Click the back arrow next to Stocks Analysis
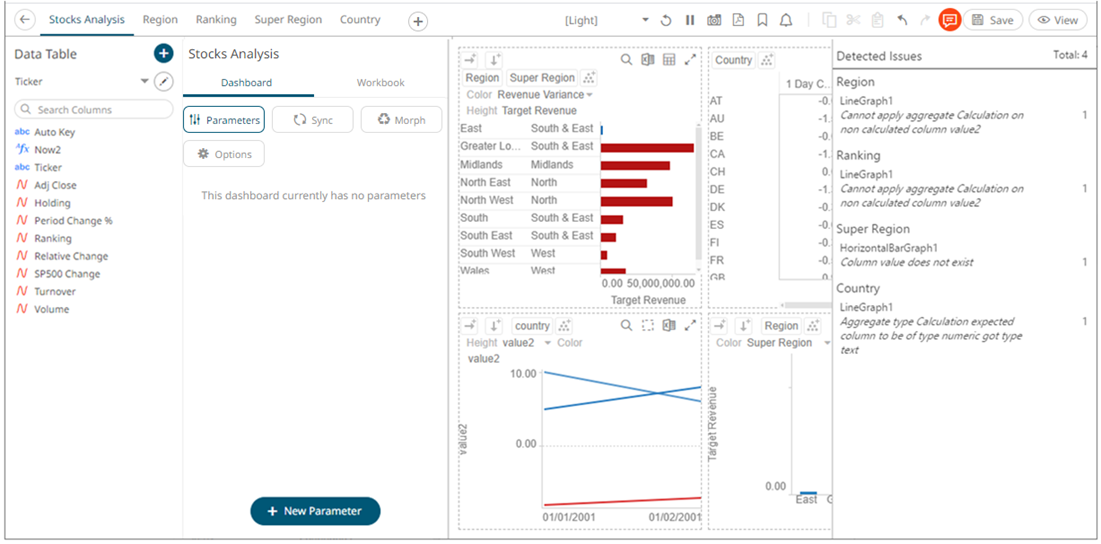This screenshot has width=1101, height=544. coord(26,20)
